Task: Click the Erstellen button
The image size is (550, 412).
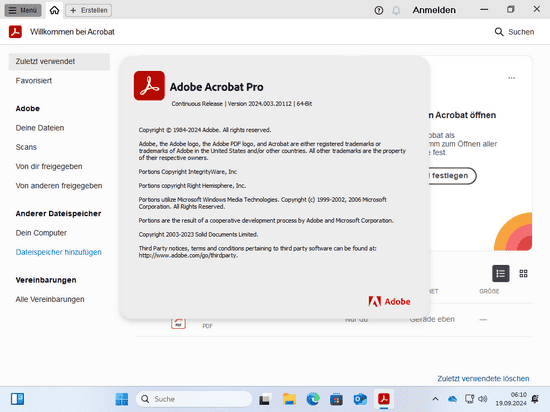Action: [x=88, y=10]
